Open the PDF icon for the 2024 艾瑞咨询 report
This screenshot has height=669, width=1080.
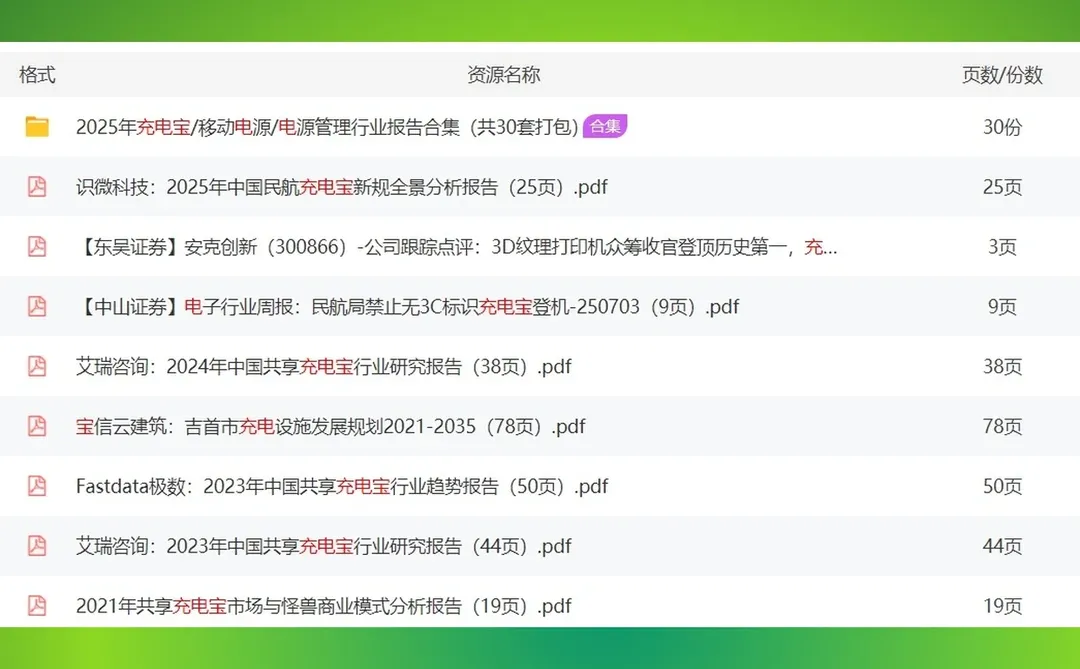(x=37, y=366)
